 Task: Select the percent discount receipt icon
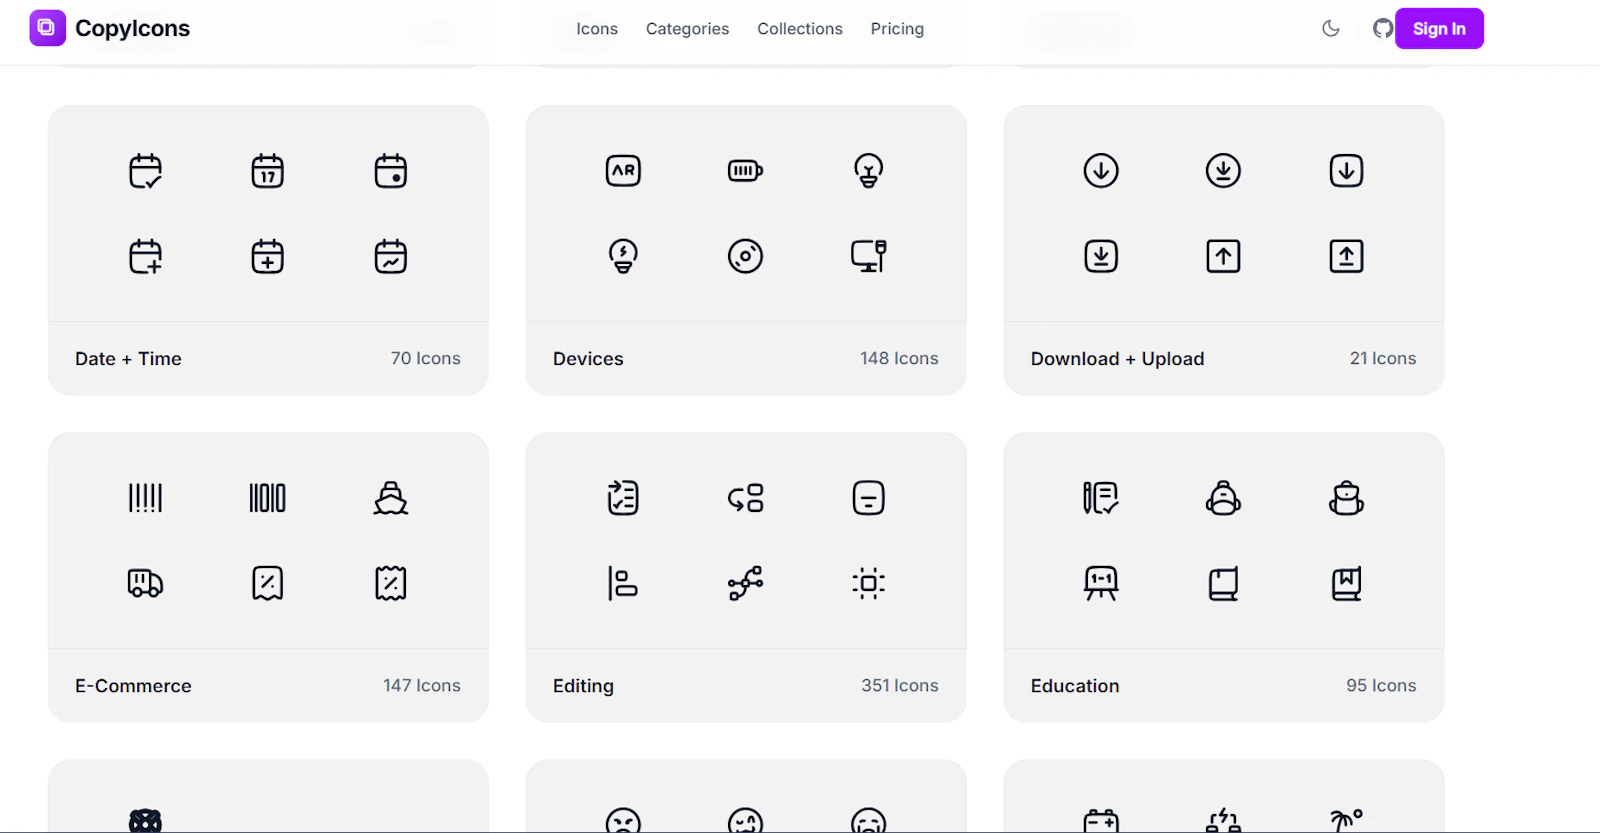[268, 583]
